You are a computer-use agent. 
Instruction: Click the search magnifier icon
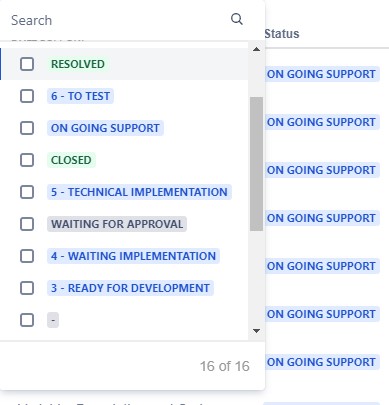pyautogui.click(x=237, y=19)
